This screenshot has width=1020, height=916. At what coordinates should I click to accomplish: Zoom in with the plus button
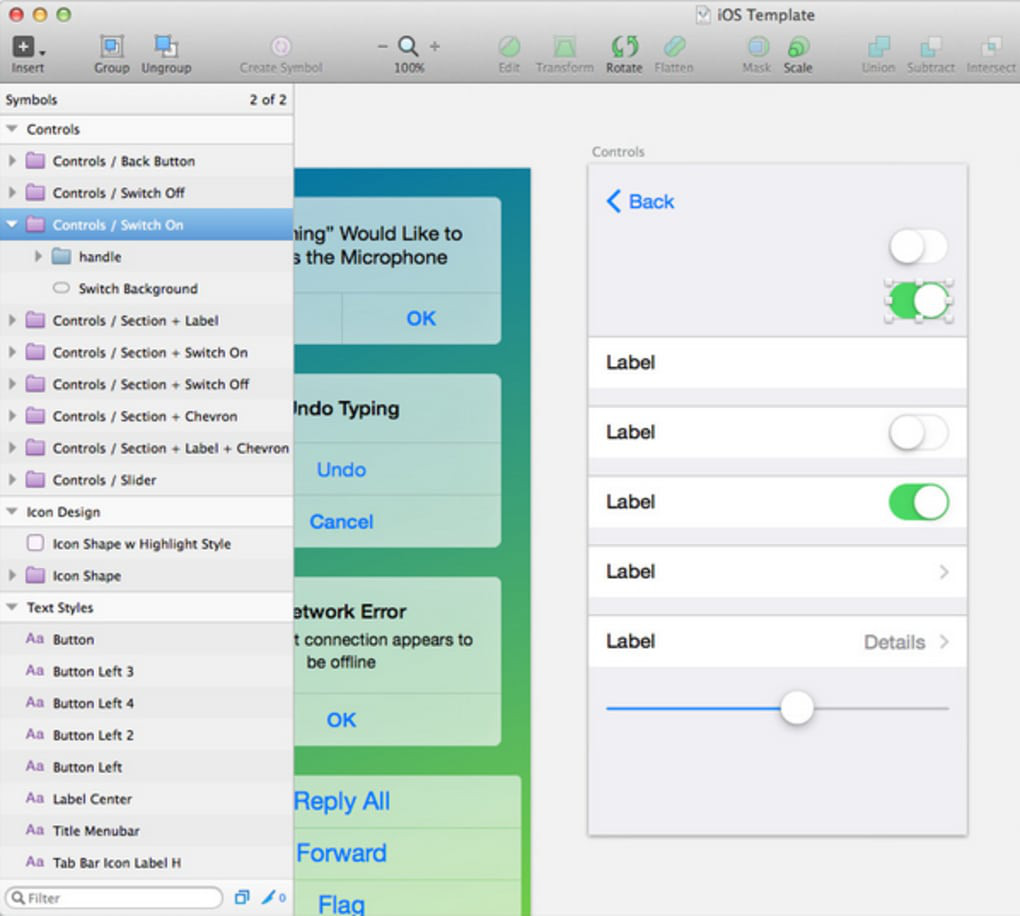pyautogui.click(x=435, y=46)
